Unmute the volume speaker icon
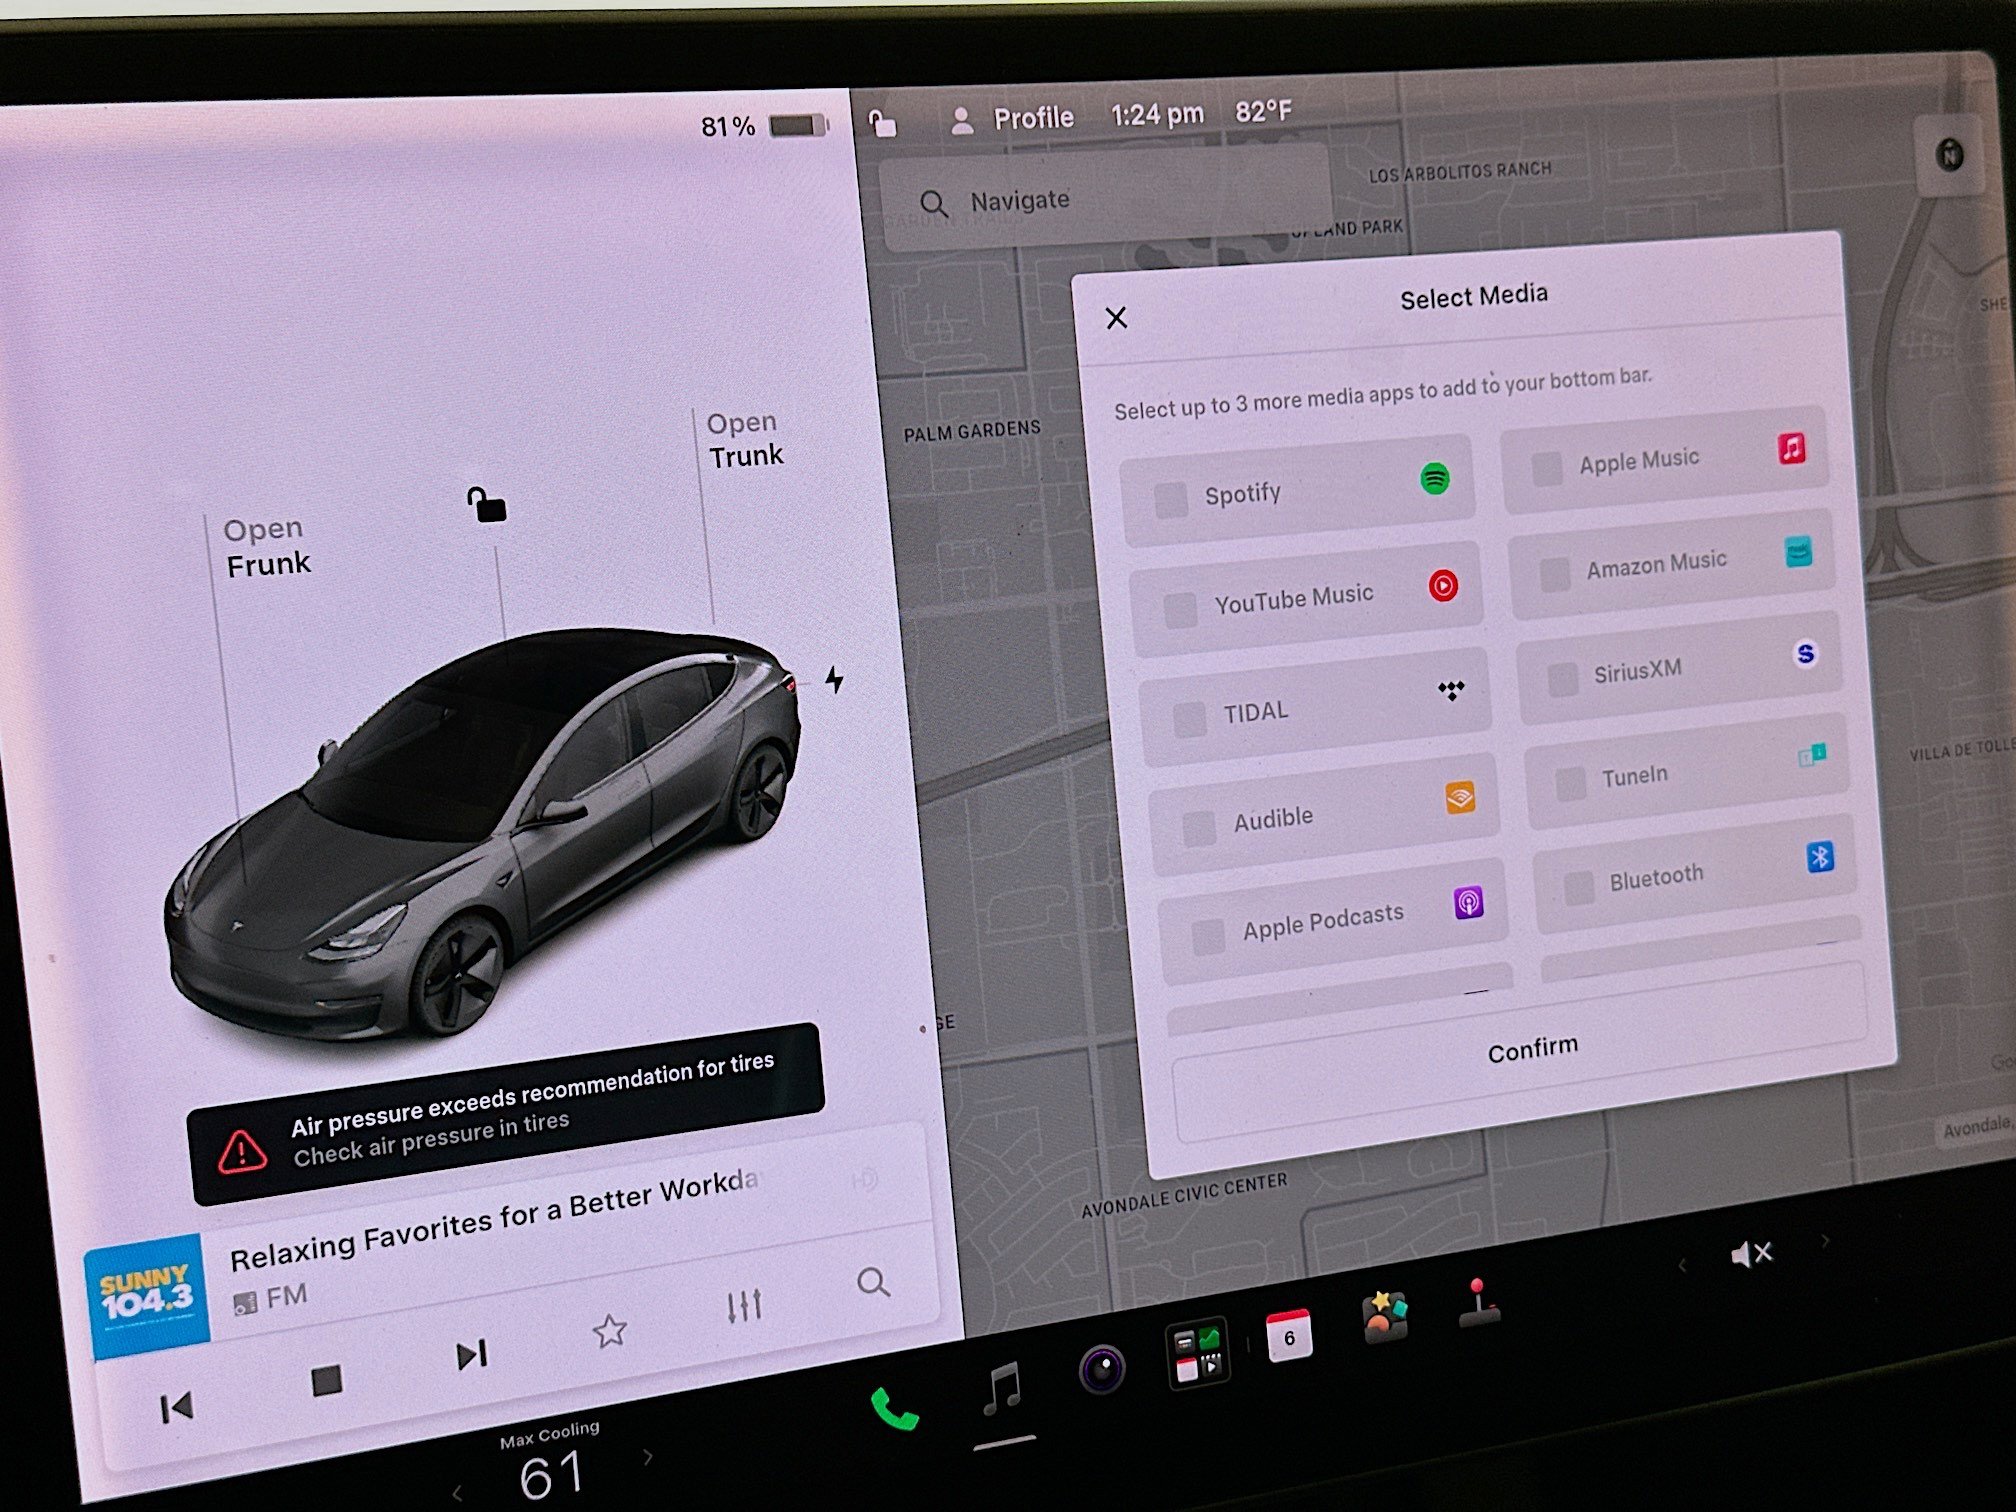Image resolution: width=2016 pixels, height=1512 pixels. coord(1751,1253)
